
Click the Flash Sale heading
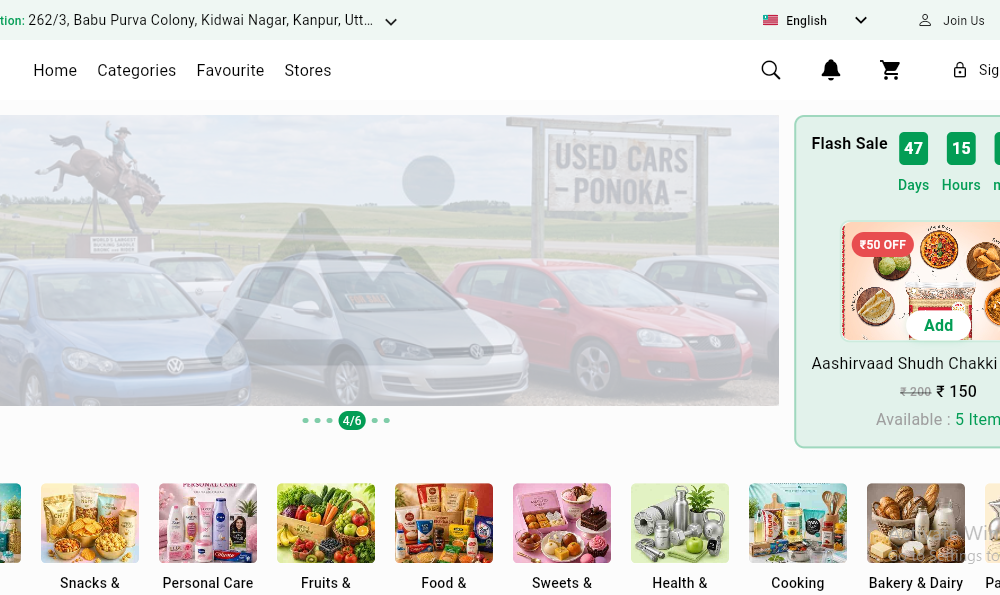(849, 143)
